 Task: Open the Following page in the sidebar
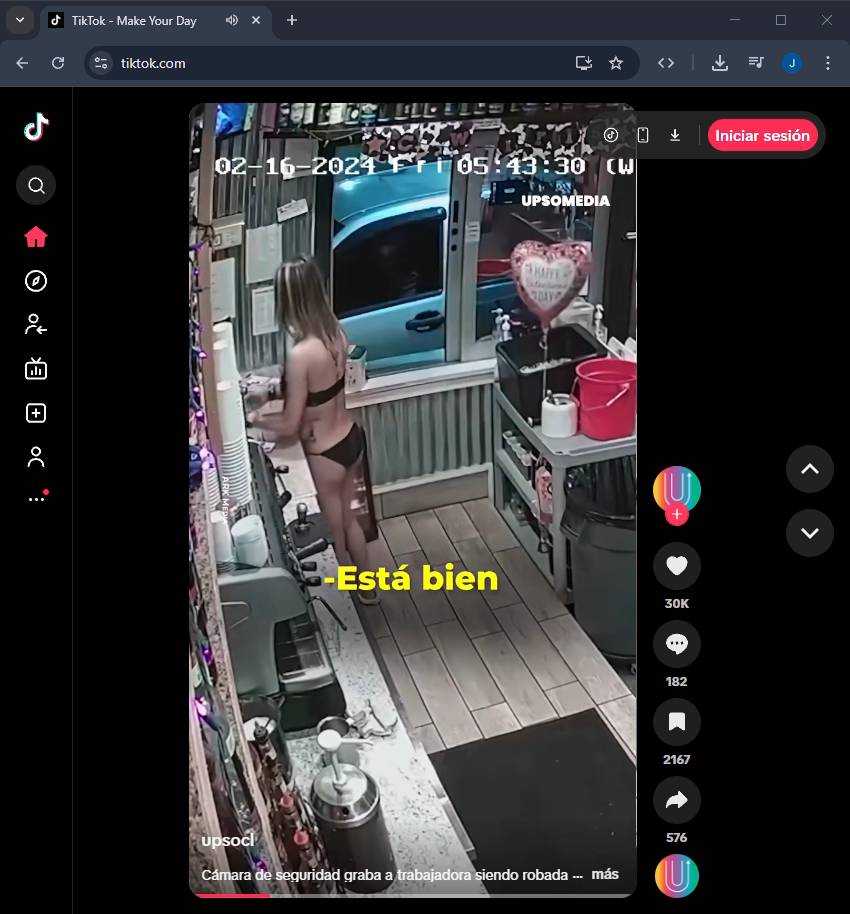pyautogui.click(x=36, y=324)
